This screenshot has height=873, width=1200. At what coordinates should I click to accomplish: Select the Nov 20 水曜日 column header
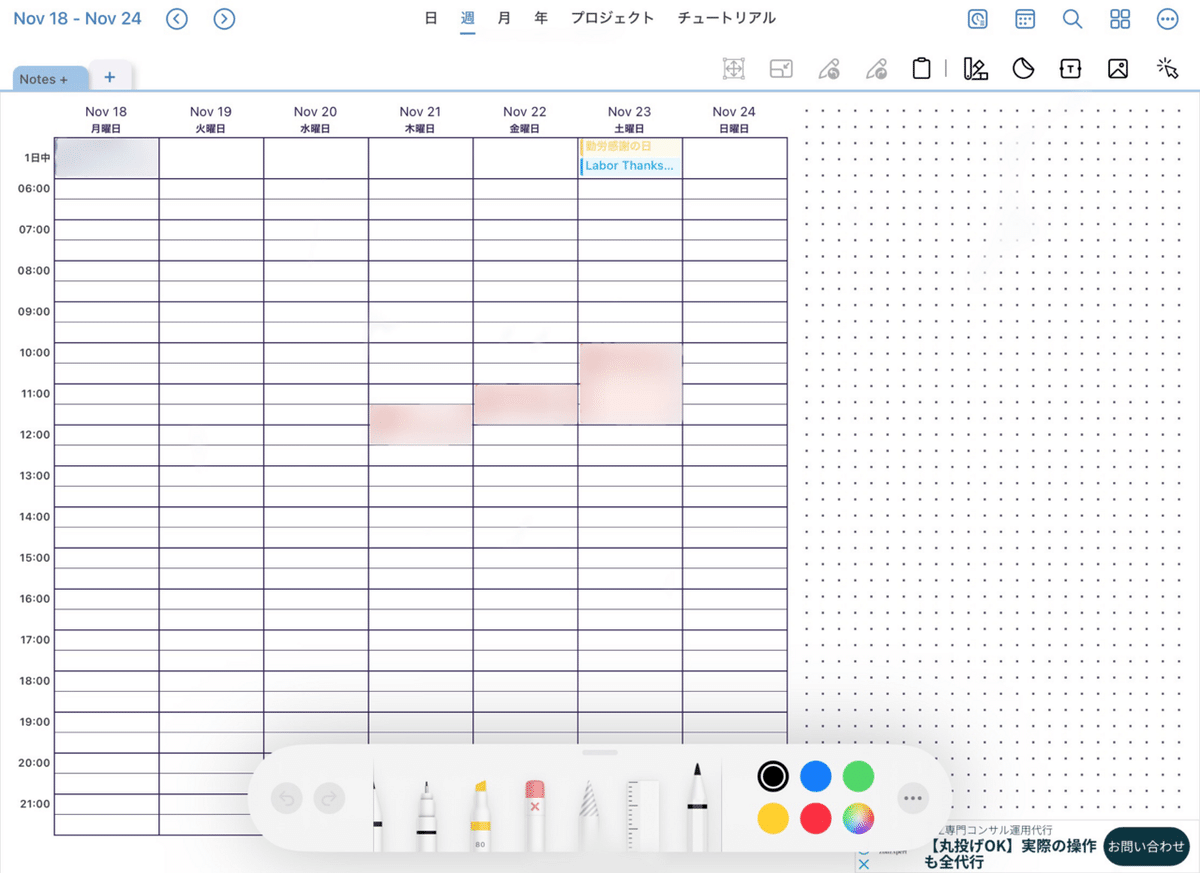pos(316,119)
